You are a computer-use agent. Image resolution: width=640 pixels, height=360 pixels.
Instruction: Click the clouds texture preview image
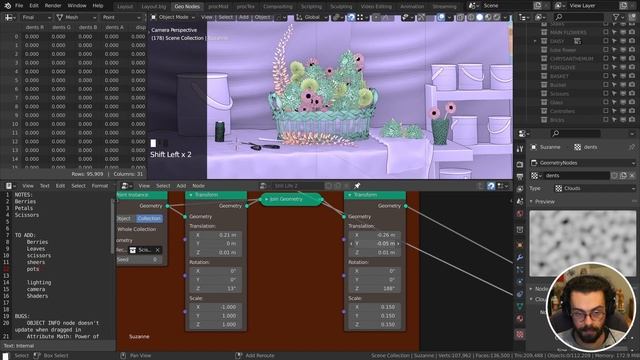coord(582,244)
